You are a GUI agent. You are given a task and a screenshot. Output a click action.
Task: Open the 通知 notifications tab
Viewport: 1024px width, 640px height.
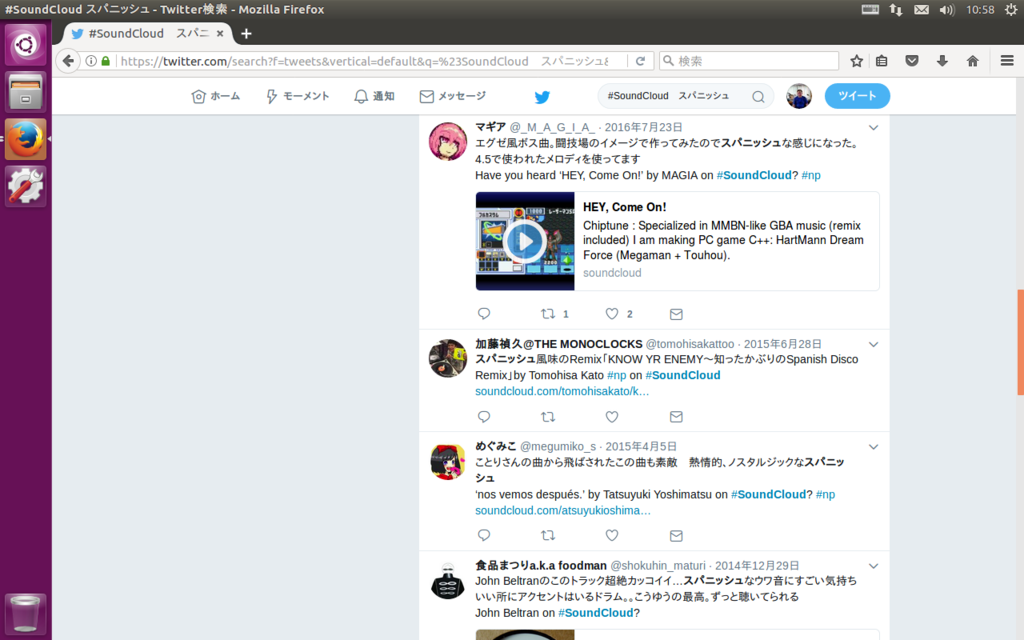pos(374,97)
